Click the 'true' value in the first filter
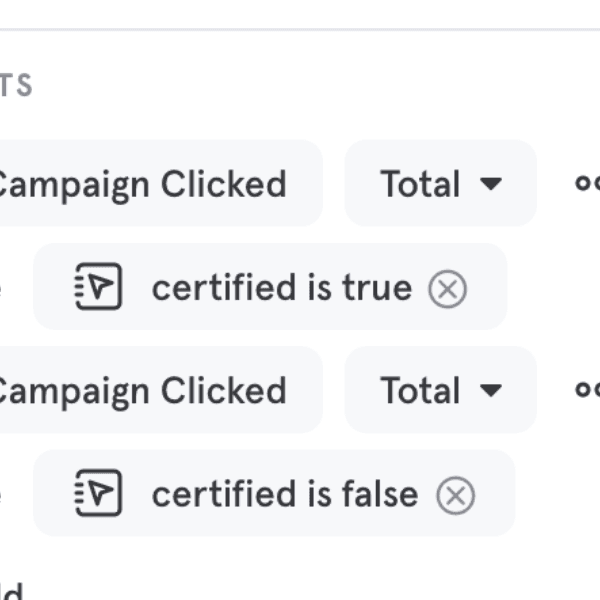 point(376,288)
